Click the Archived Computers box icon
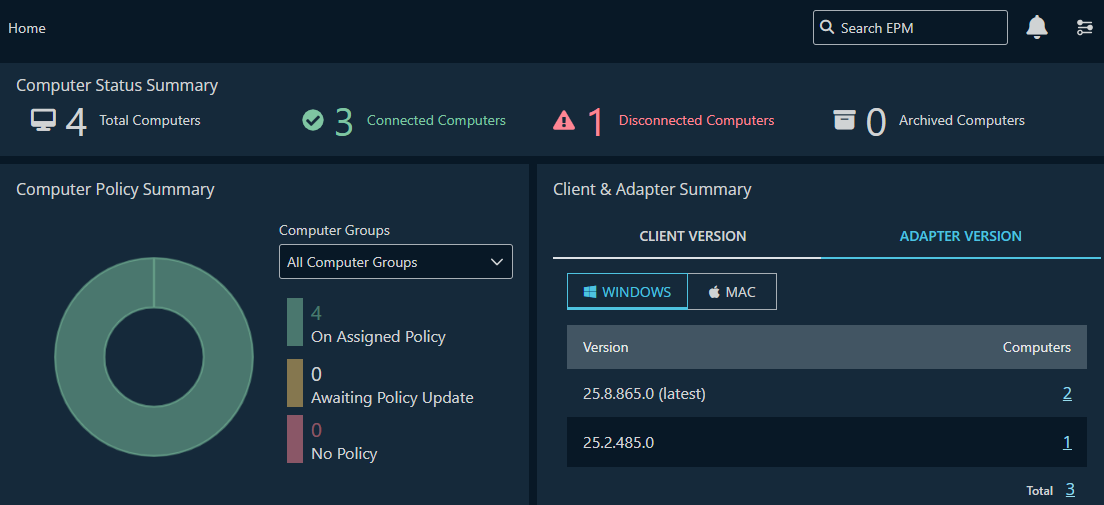1104x505 pixels. 844,120
